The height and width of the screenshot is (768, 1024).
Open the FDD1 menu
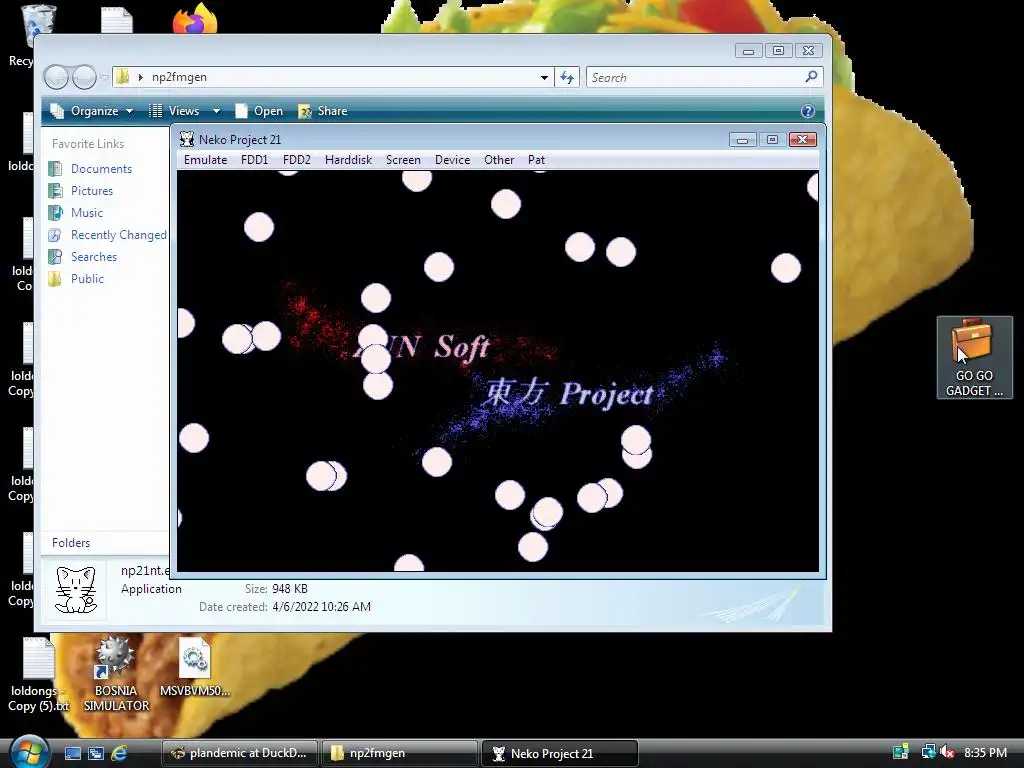254,160
